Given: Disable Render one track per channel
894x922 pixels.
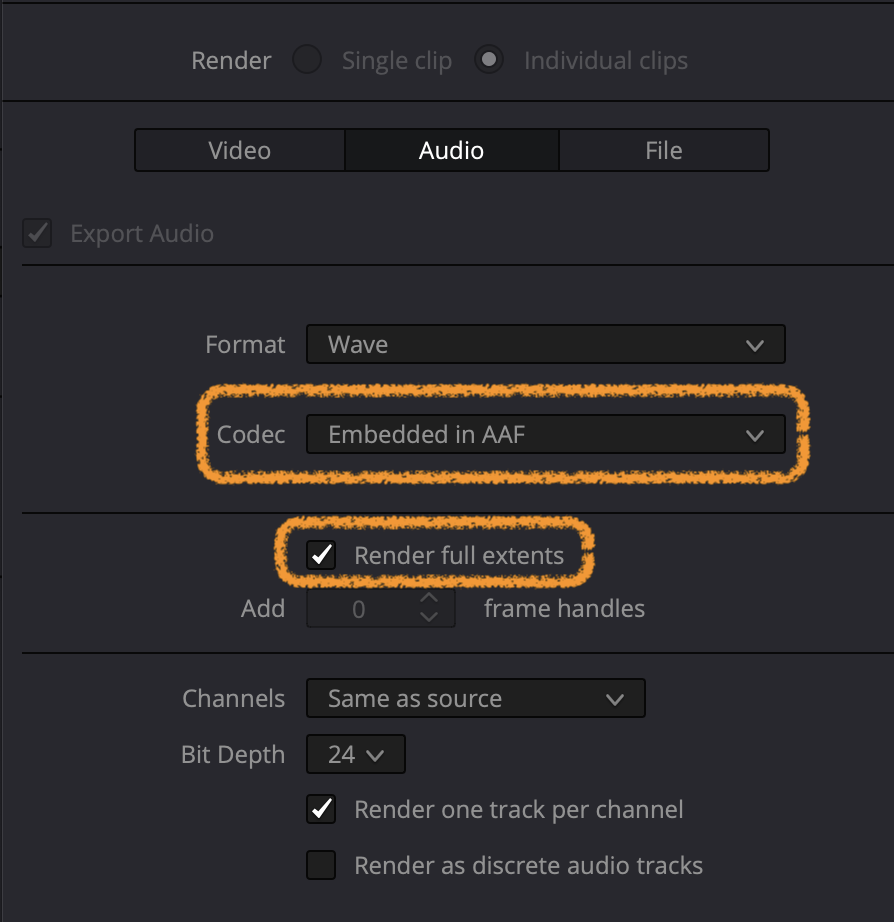Looking at the screenshot, I should (321, 809).
